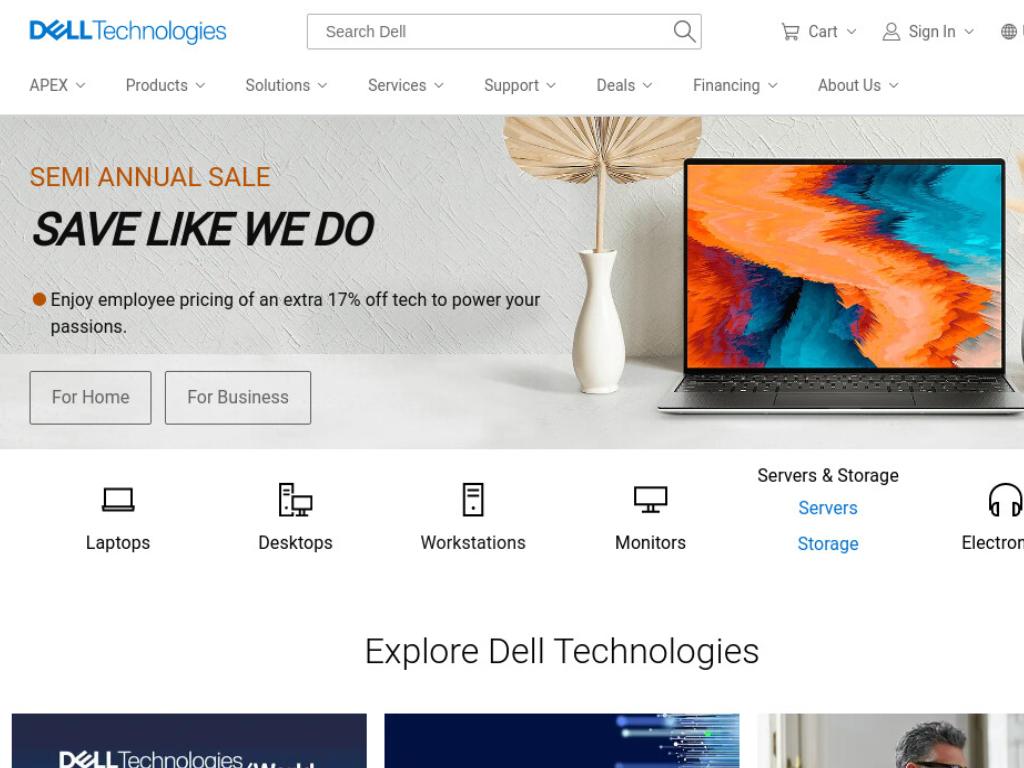The height and width of the screenshot is (768, 1024).
Task: Click the For Business button
Action: [238, 398]
